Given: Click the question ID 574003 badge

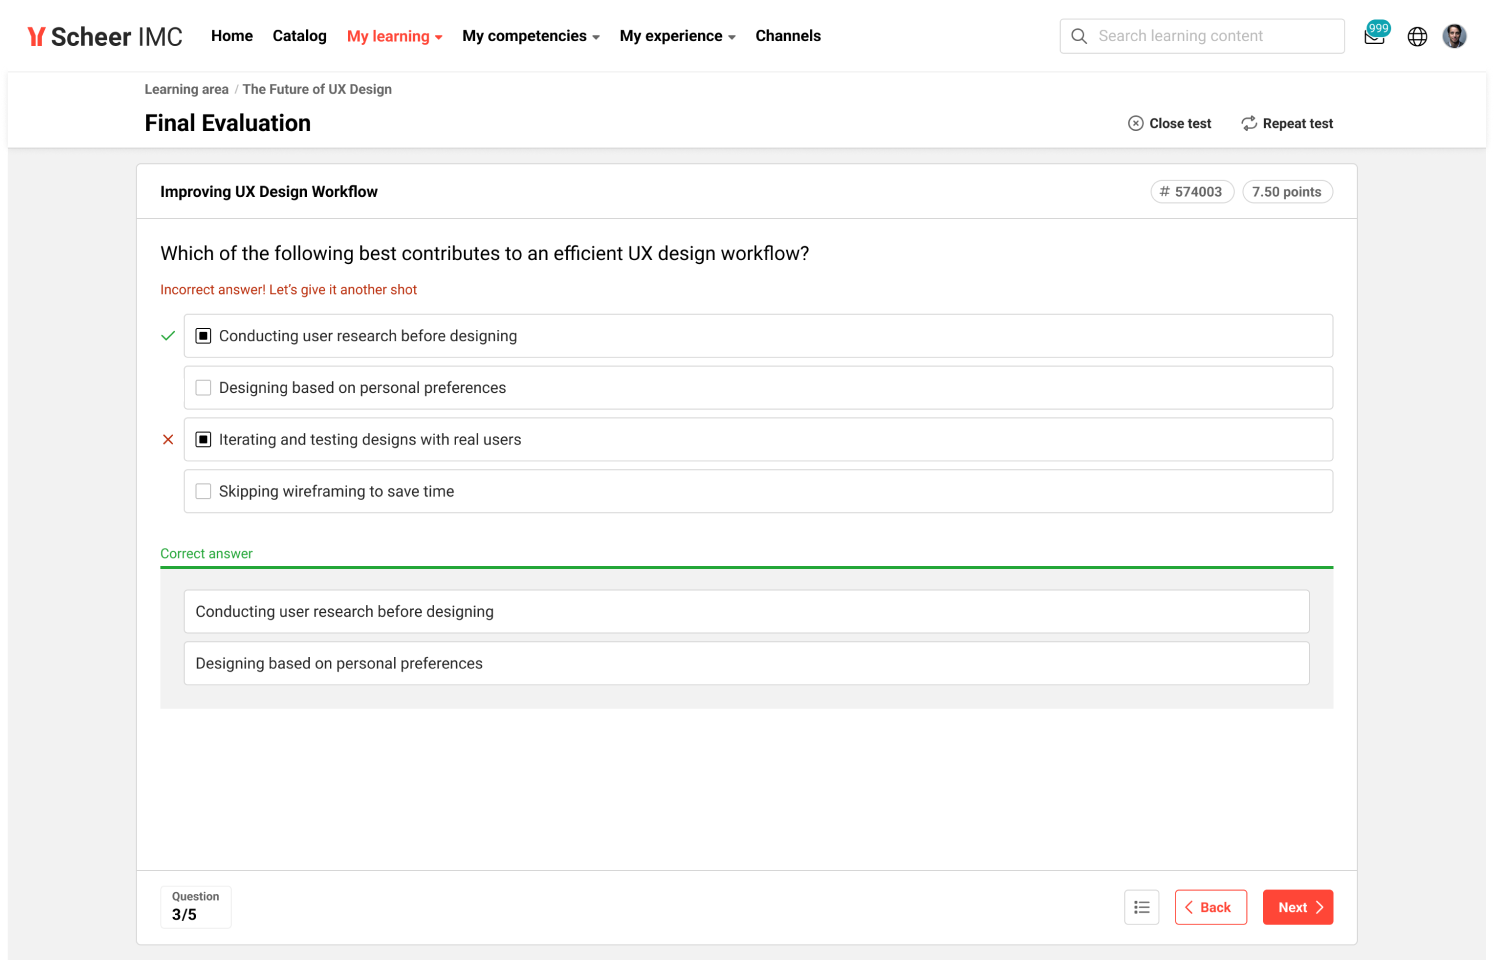Looking at the screenshot, I should click(x=1192, y=192).
